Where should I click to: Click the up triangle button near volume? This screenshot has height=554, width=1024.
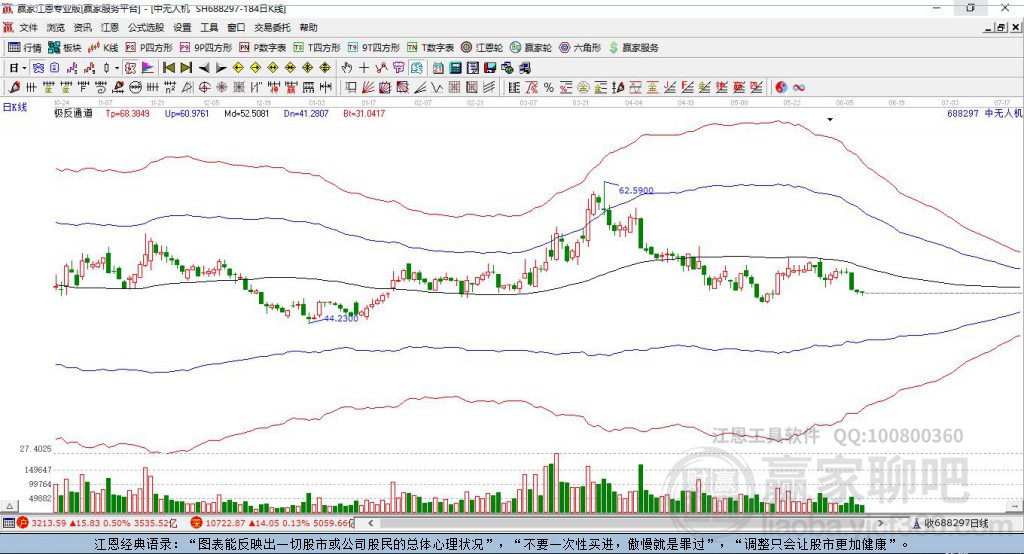coord(9,506)
